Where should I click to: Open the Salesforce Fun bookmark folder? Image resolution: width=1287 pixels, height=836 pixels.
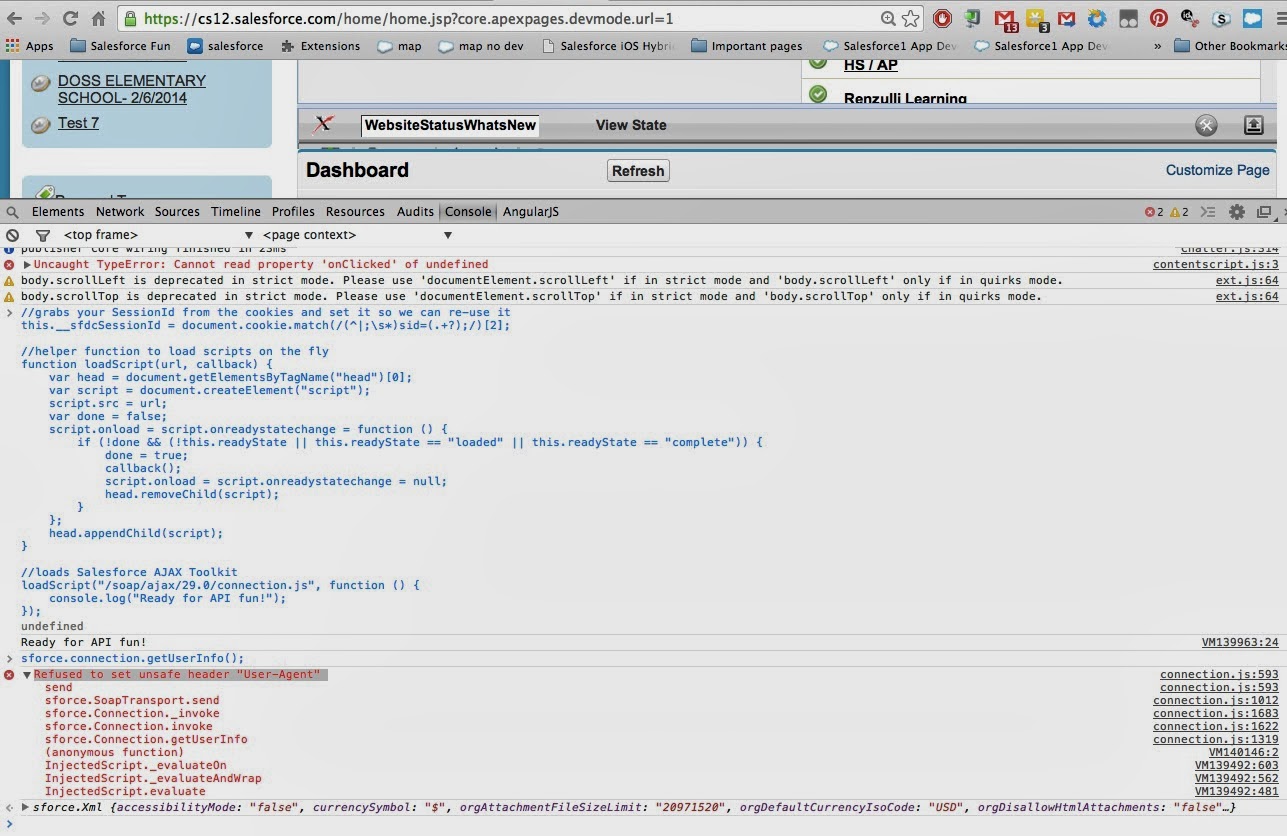point(120,46)
